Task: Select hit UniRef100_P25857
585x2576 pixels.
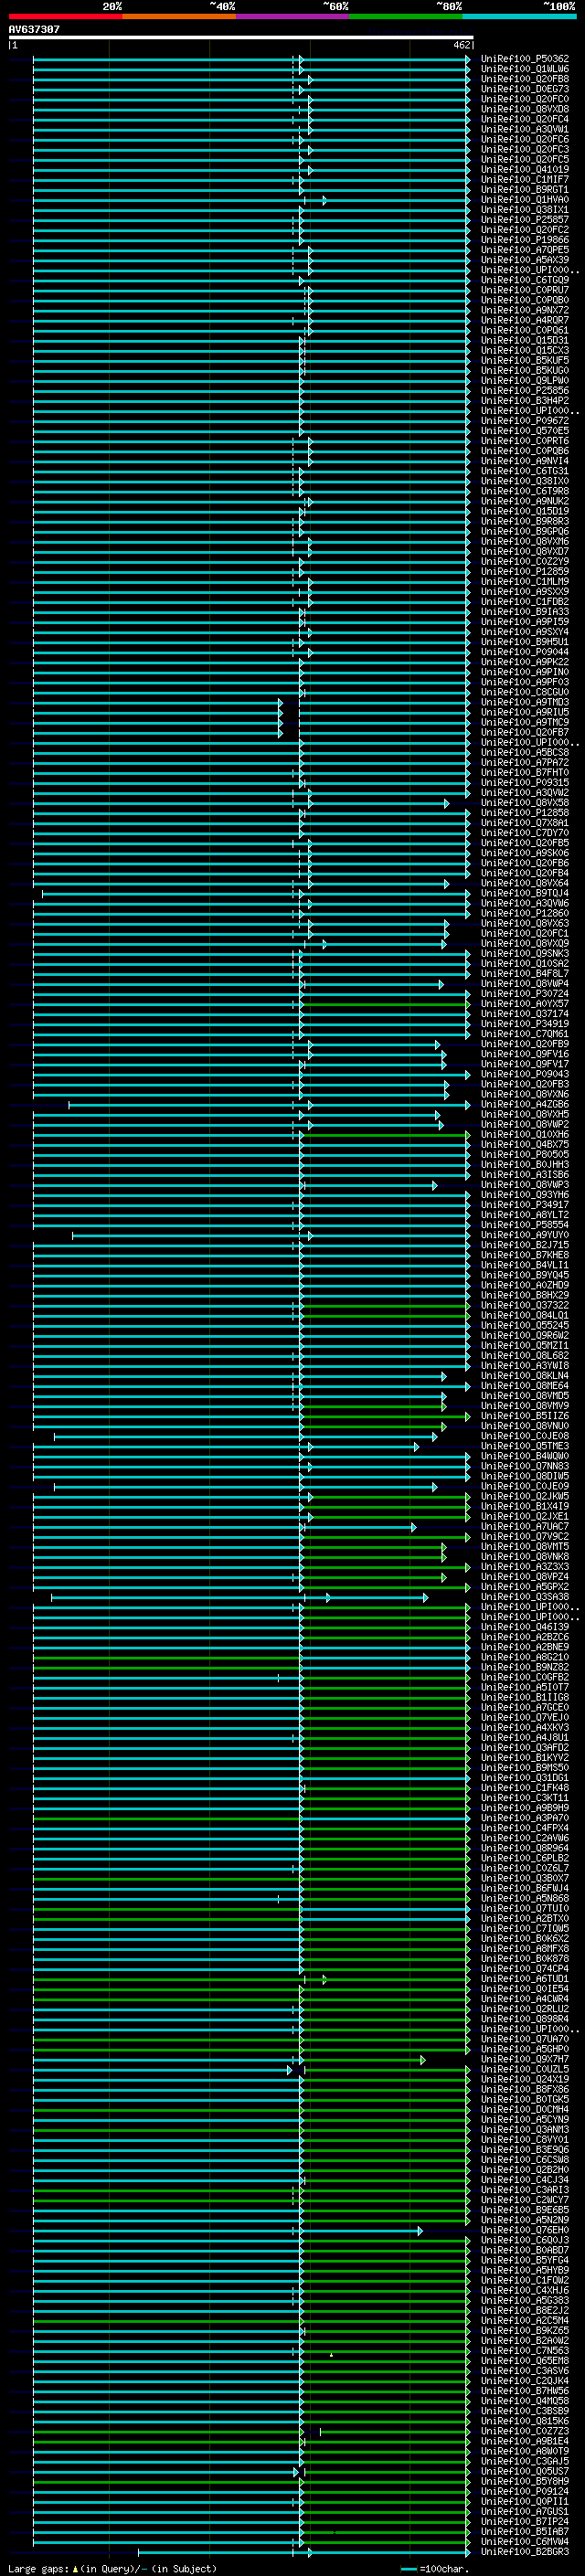Action: 525,220
